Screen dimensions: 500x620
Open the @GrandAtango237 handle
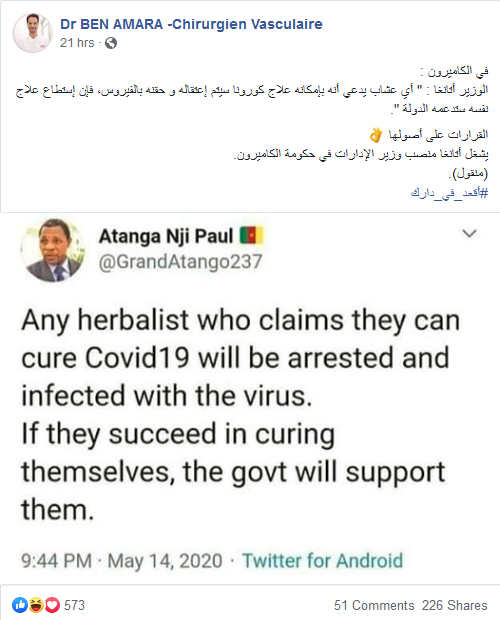tap(180, 262)
